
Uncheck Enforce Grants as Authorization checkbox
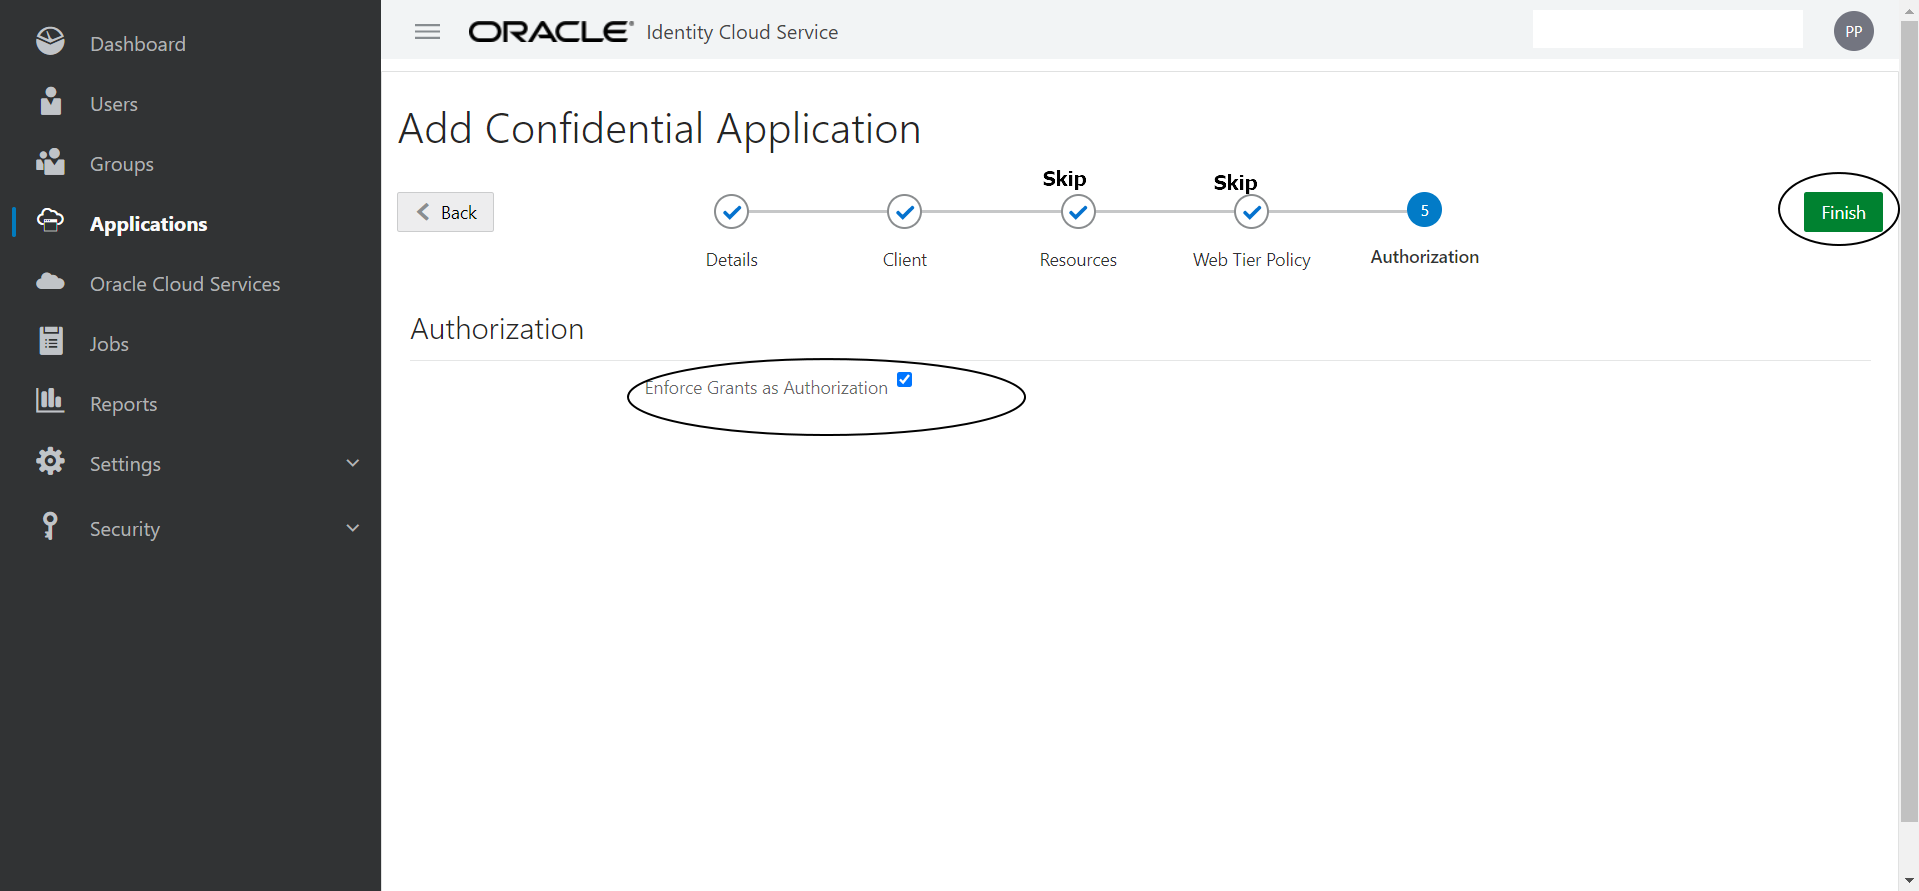tap(905, 380)
